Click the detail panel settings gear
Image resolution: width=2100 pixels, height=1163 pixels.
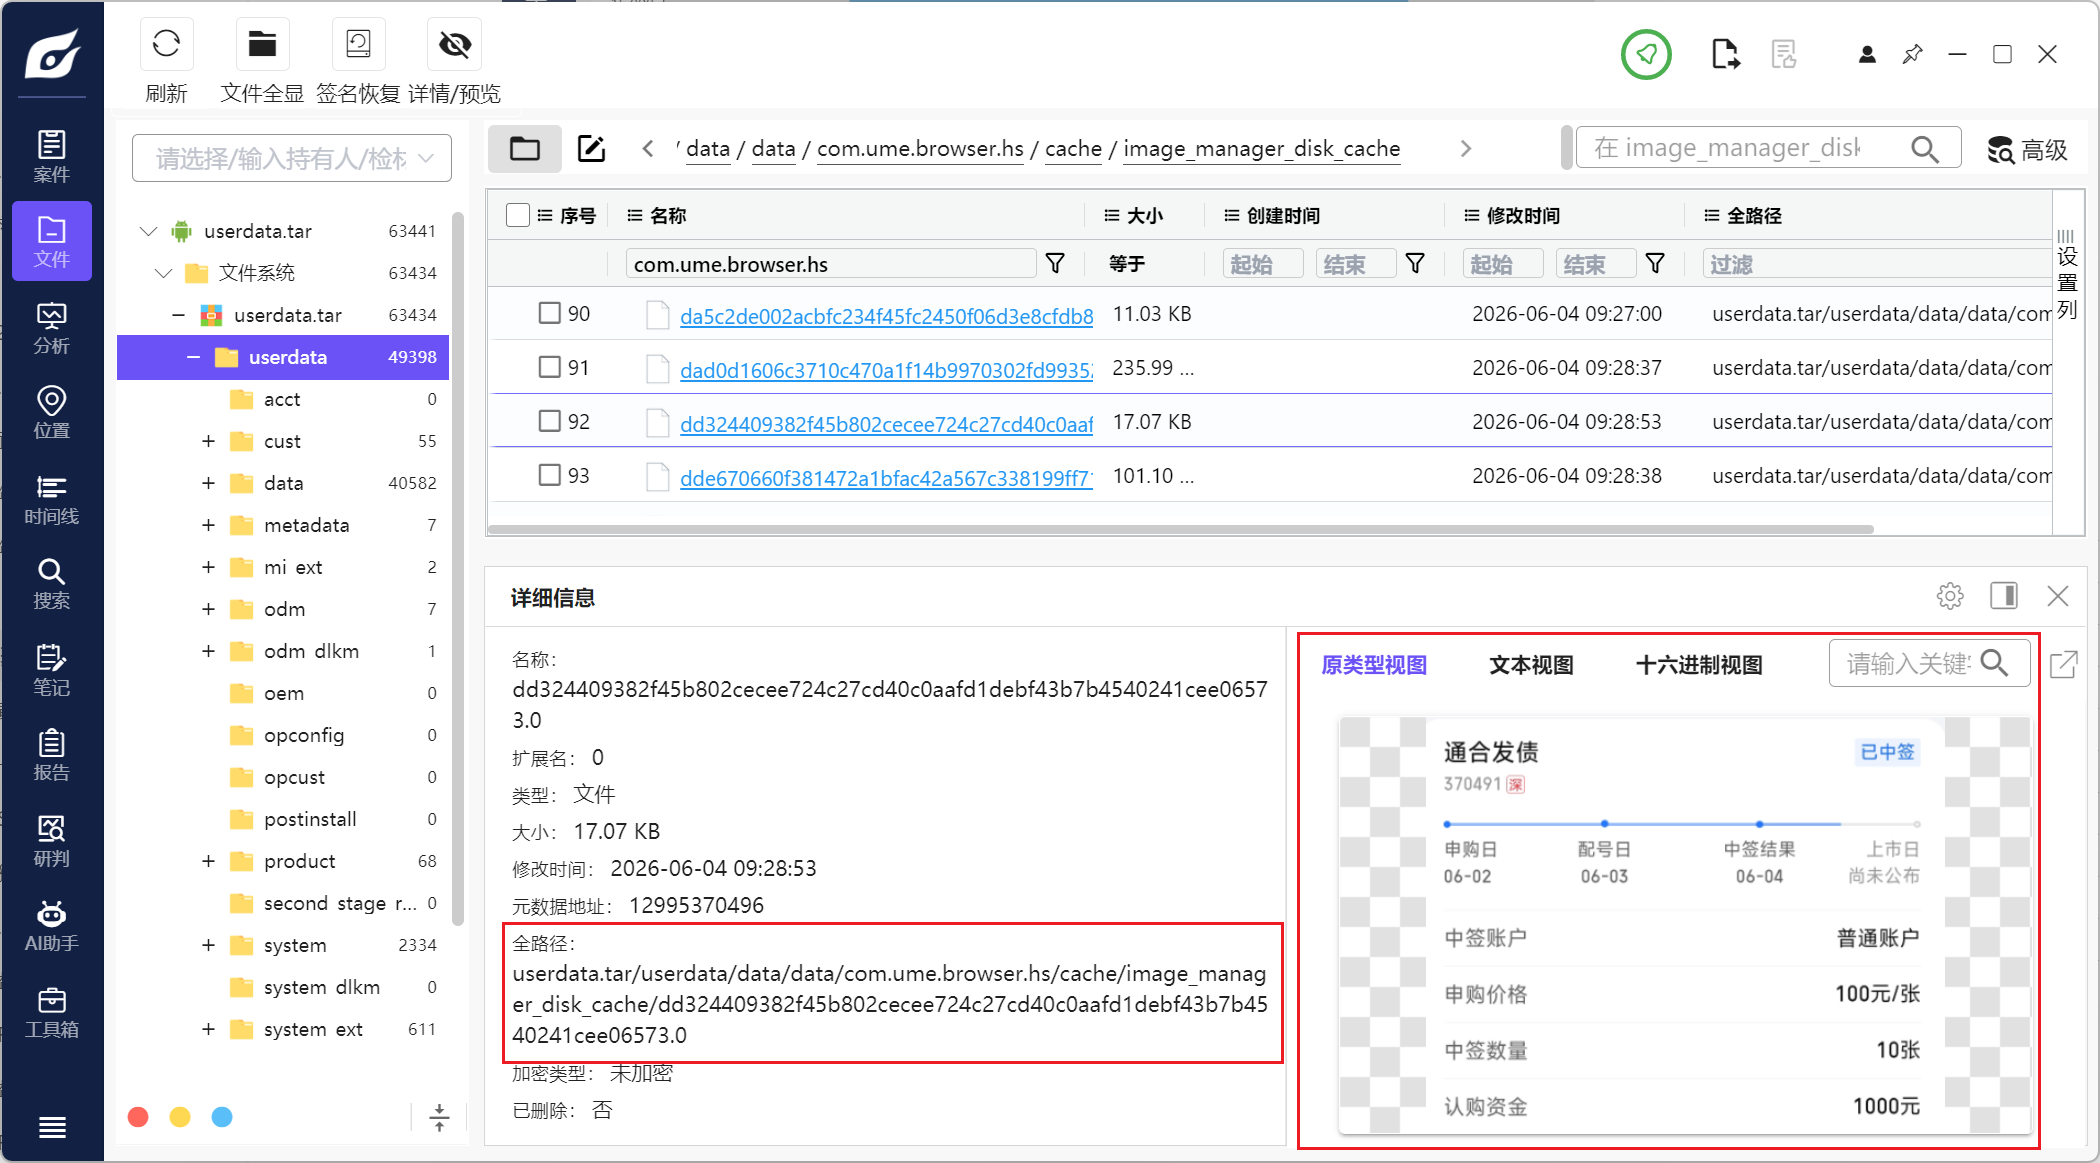pyautogui.click(x=1950, y=596)
